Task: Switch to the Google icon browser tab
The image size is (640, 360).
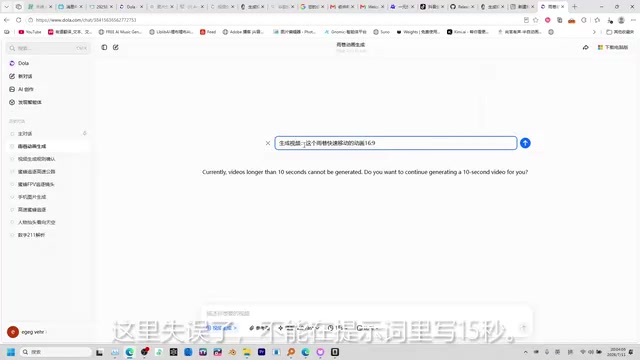Action: click(312, 7)
